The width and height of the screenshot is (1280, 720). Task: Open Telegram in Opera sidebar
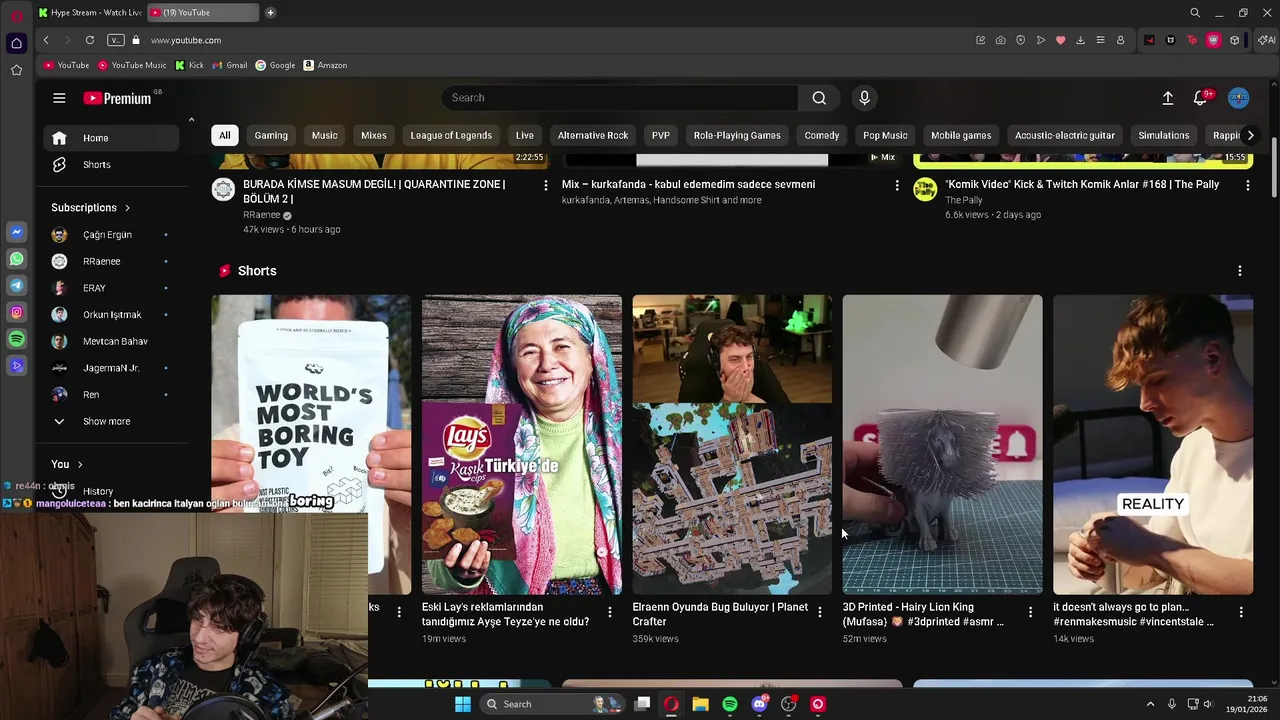16,286
